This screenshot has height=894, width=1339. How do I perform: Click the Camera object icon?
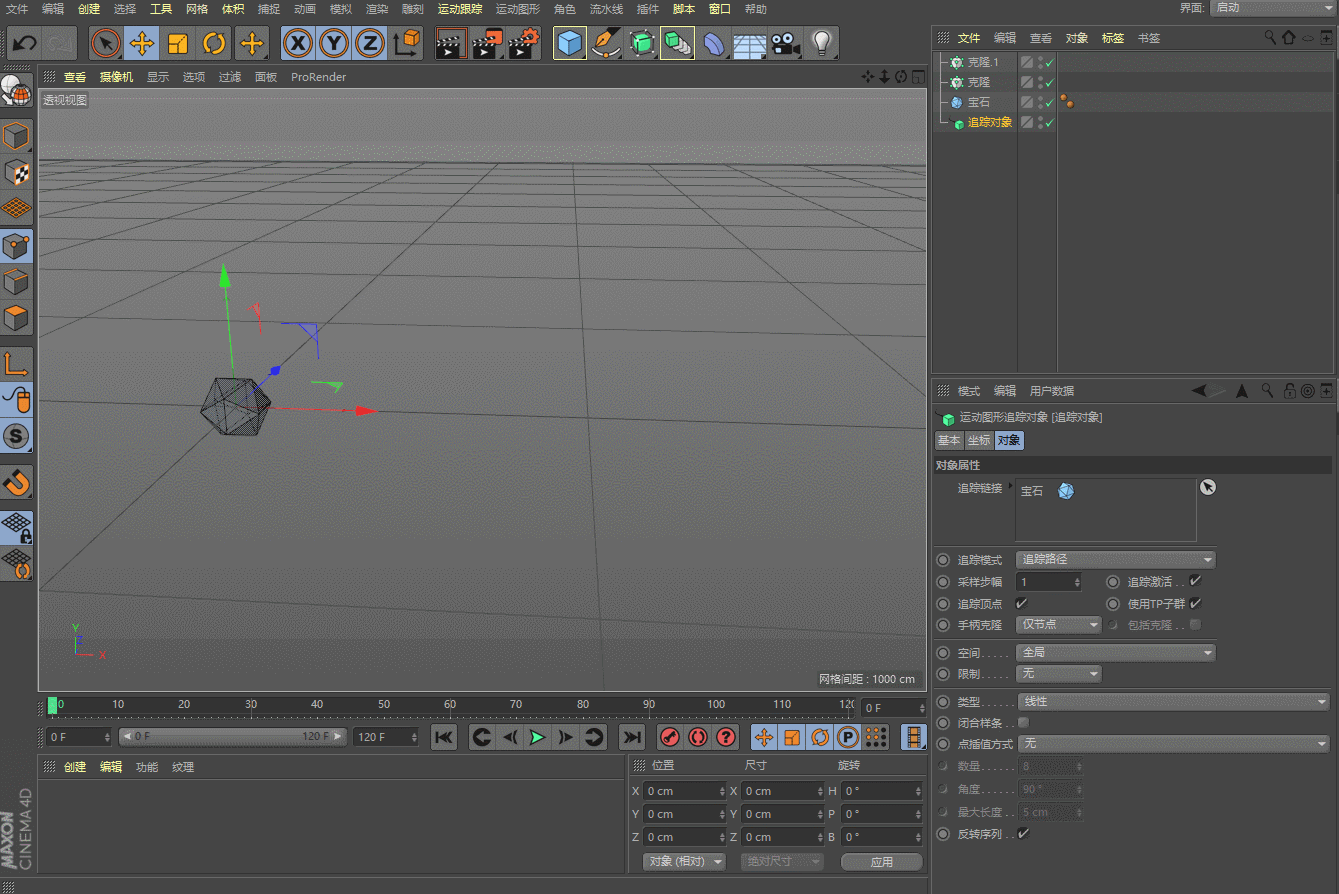pos(786,43)
